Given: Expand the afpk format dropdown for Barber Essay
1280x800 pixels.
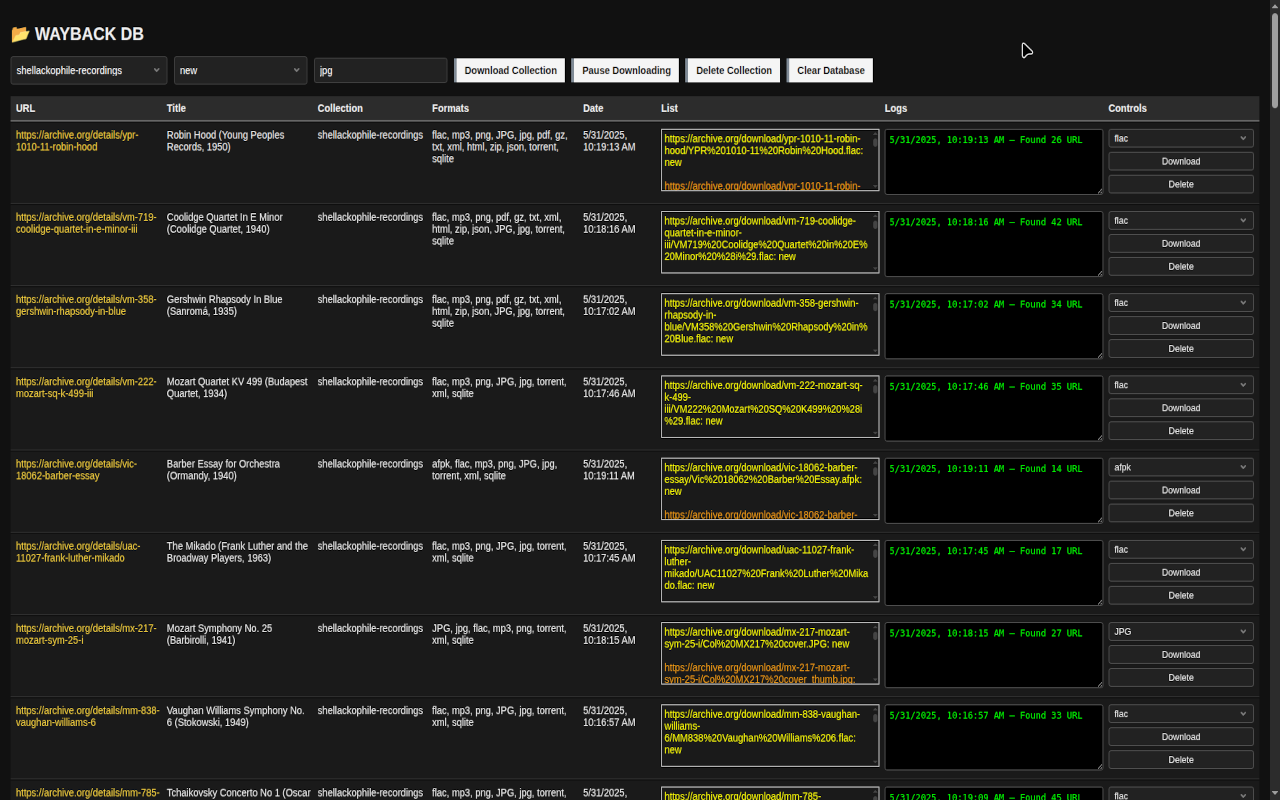Looking at the screenshot, I should pyautogui.click(x=1181, y=467).
